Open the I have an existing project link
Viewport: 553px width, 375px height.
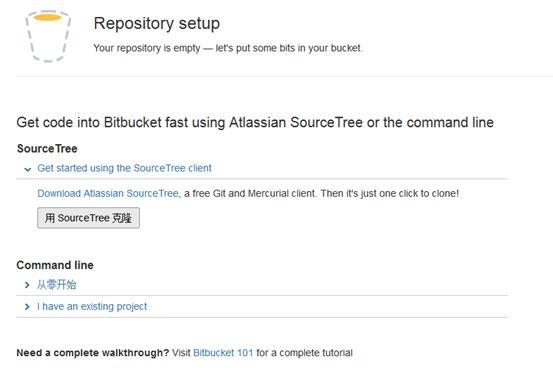(92, 307)
